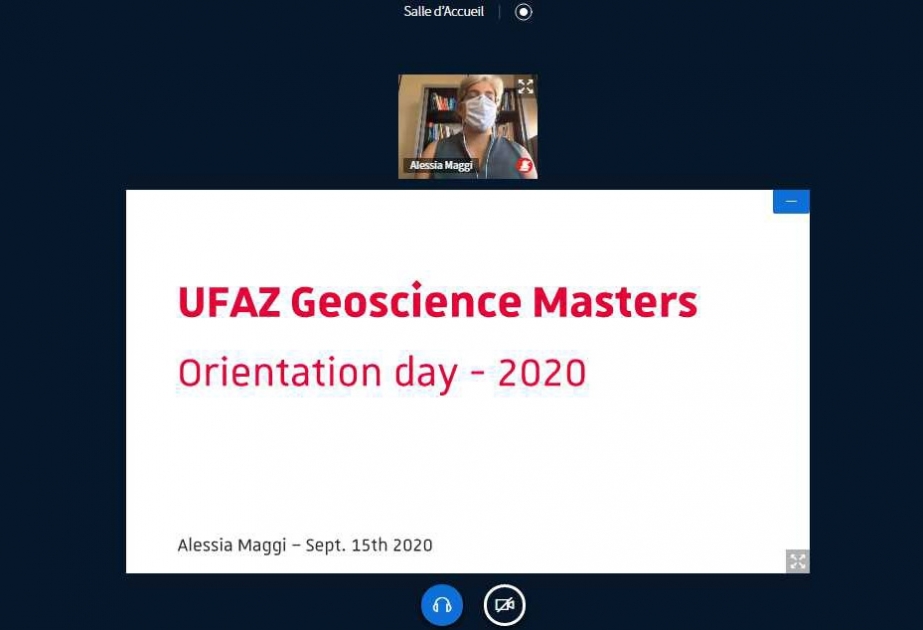The height and width of the screenshot is (630, 923).
Task: Minimize the presentation with blue dash button
Action: pyautogui.click(x=791, y=201)
